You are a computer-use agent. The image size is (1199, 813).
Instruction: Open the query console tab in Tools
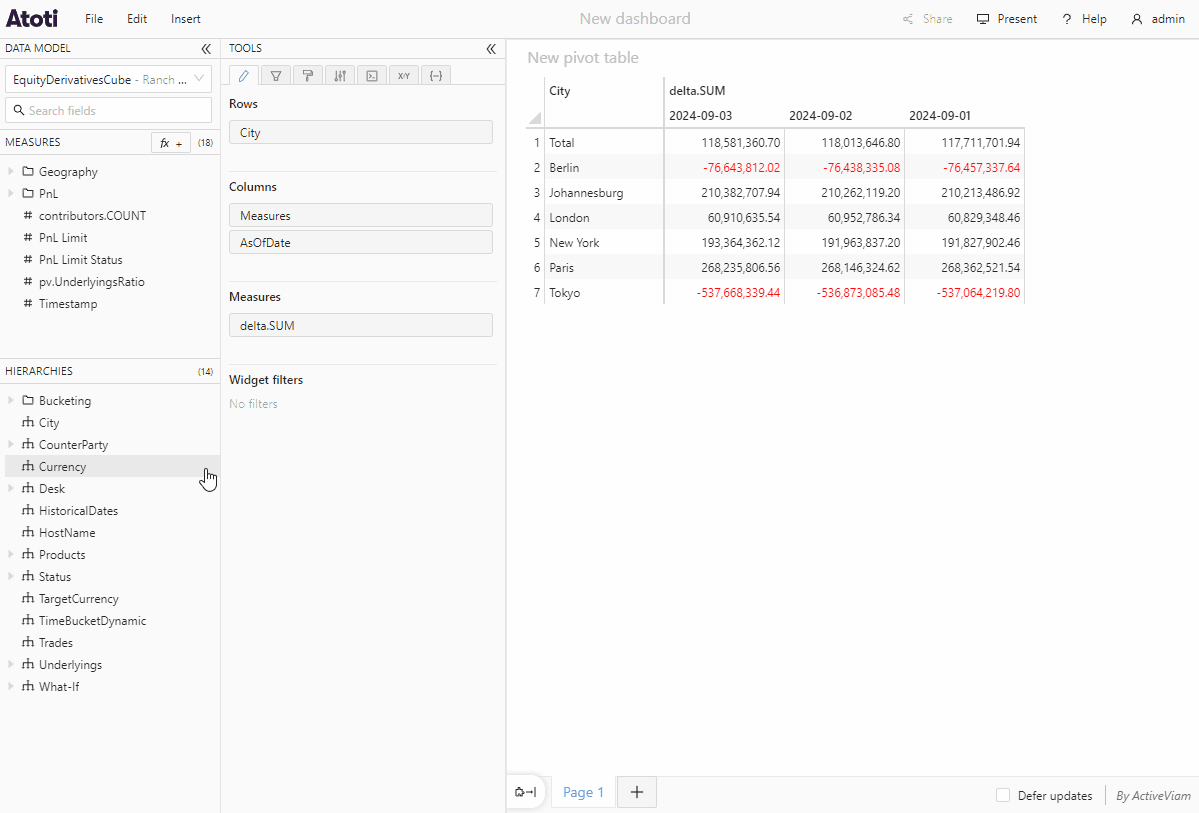click(372, 76)
